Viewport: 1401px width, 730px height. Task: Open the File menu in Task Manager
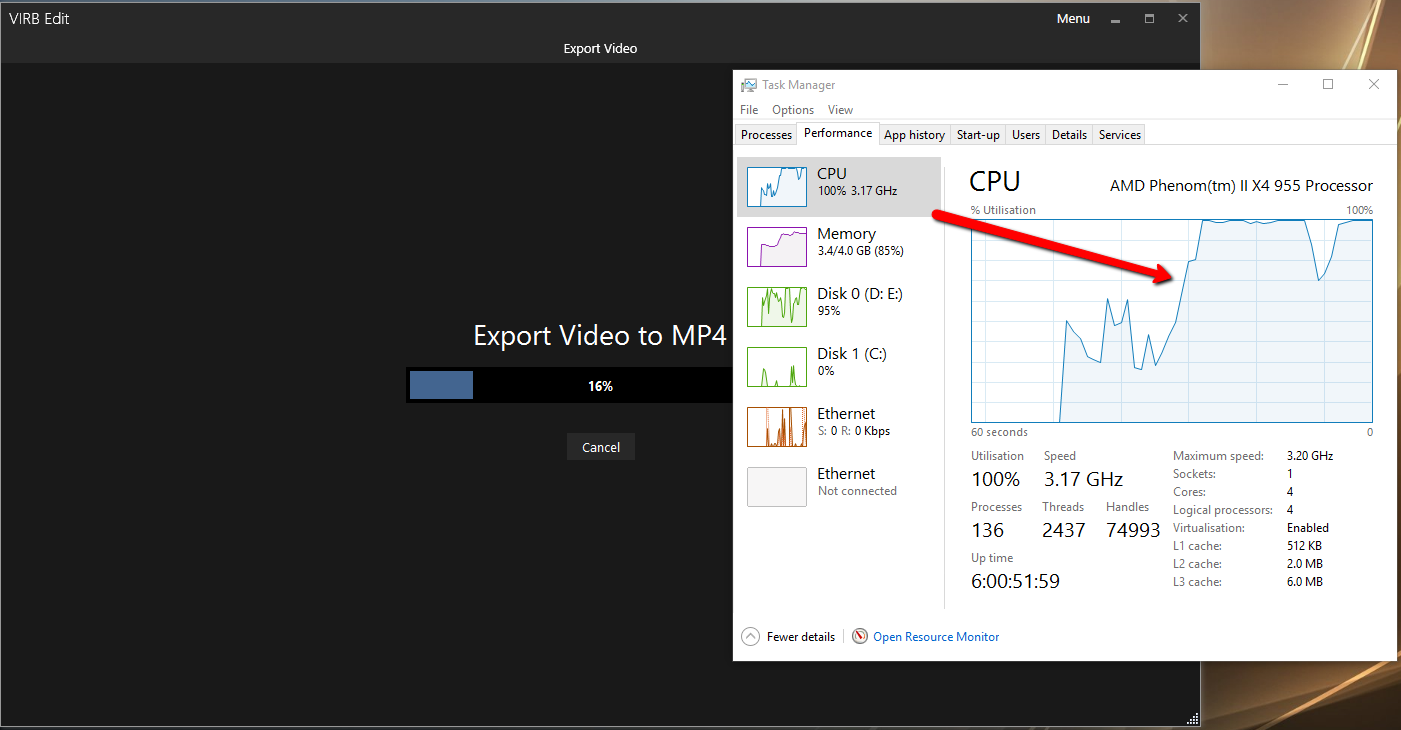(x=749, y=110)
